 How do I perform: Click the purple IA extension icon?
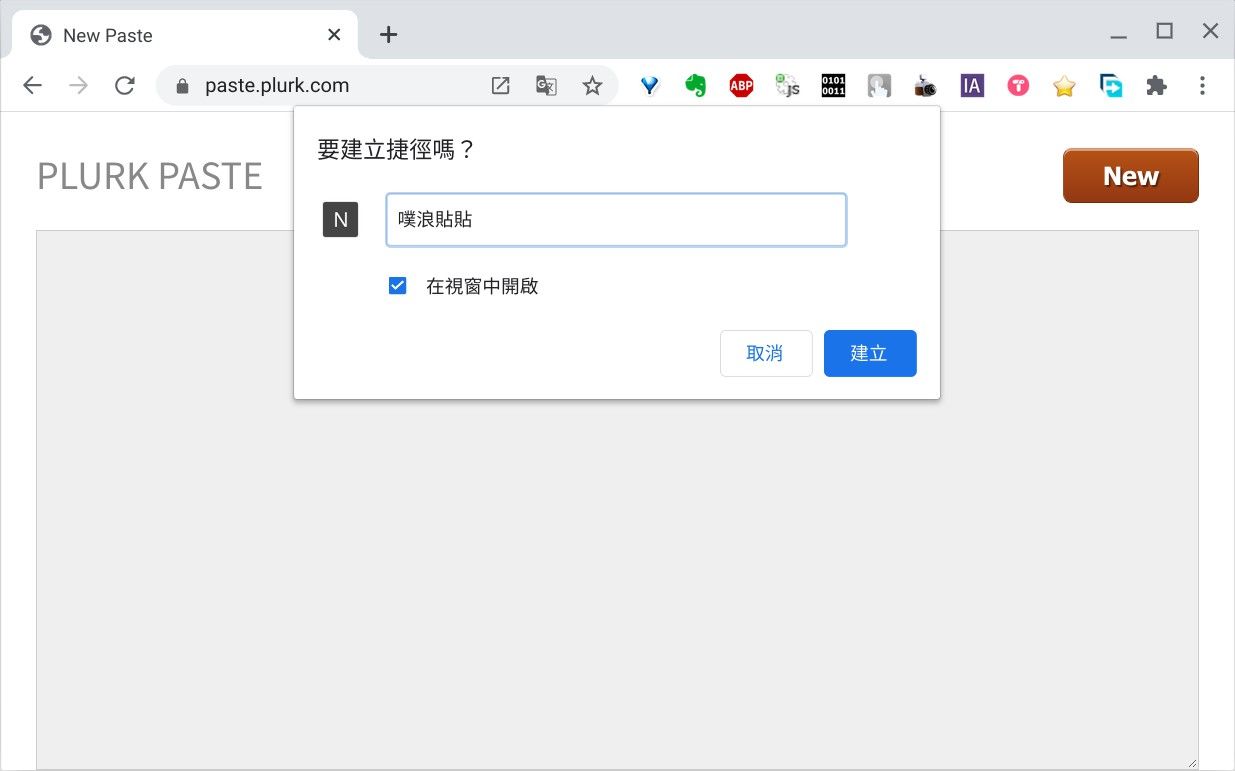pos(971,86)
